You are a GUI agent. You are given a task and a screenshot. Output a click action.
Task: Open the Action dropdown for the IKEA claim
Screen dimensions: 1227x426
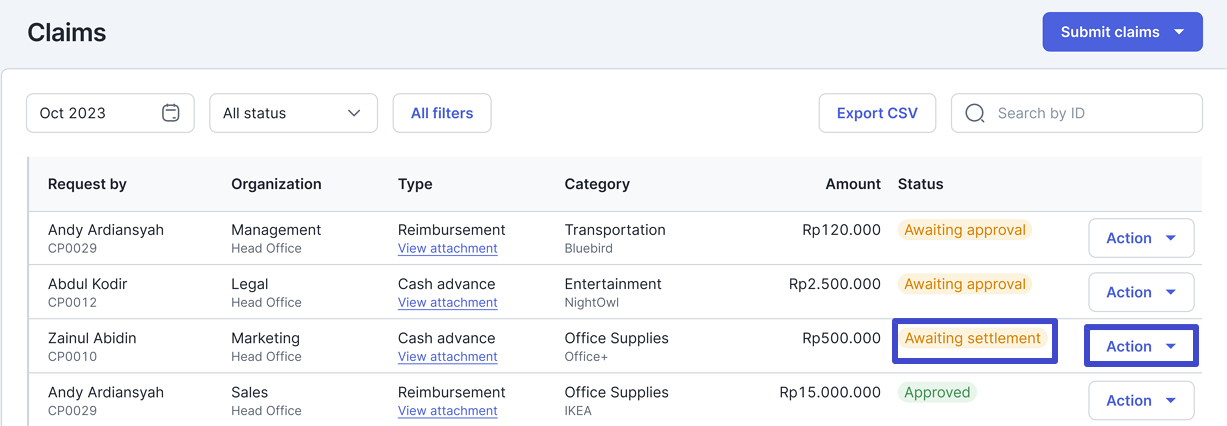point(1141,400)
